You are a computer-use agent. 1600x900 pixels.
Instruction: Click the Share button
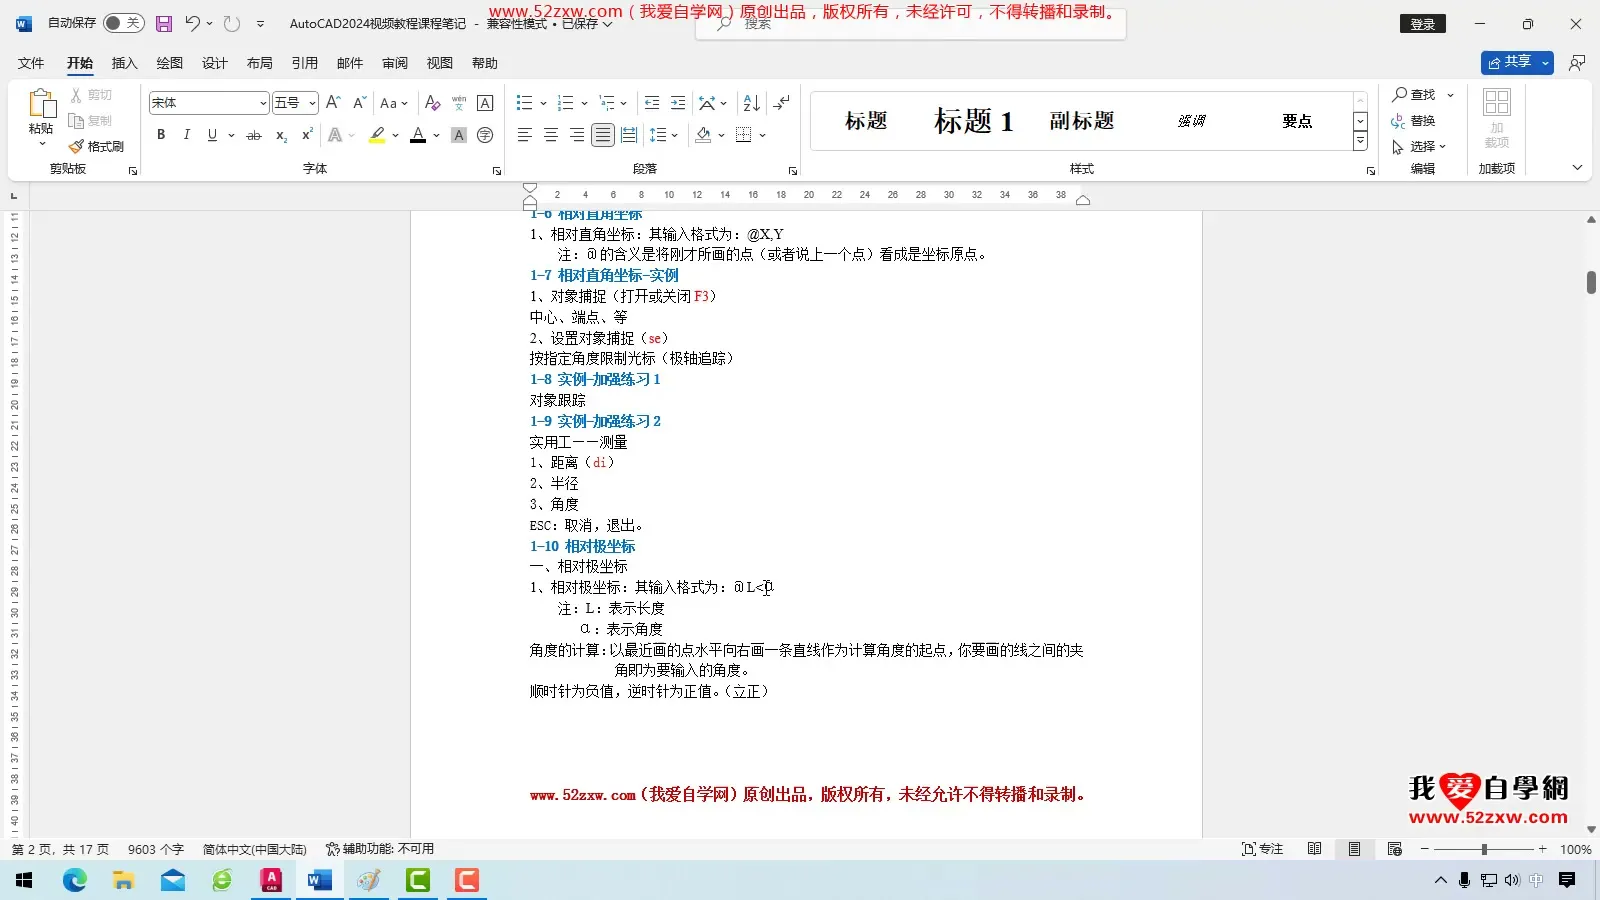pyautogui.click(x=1510, y=62)
